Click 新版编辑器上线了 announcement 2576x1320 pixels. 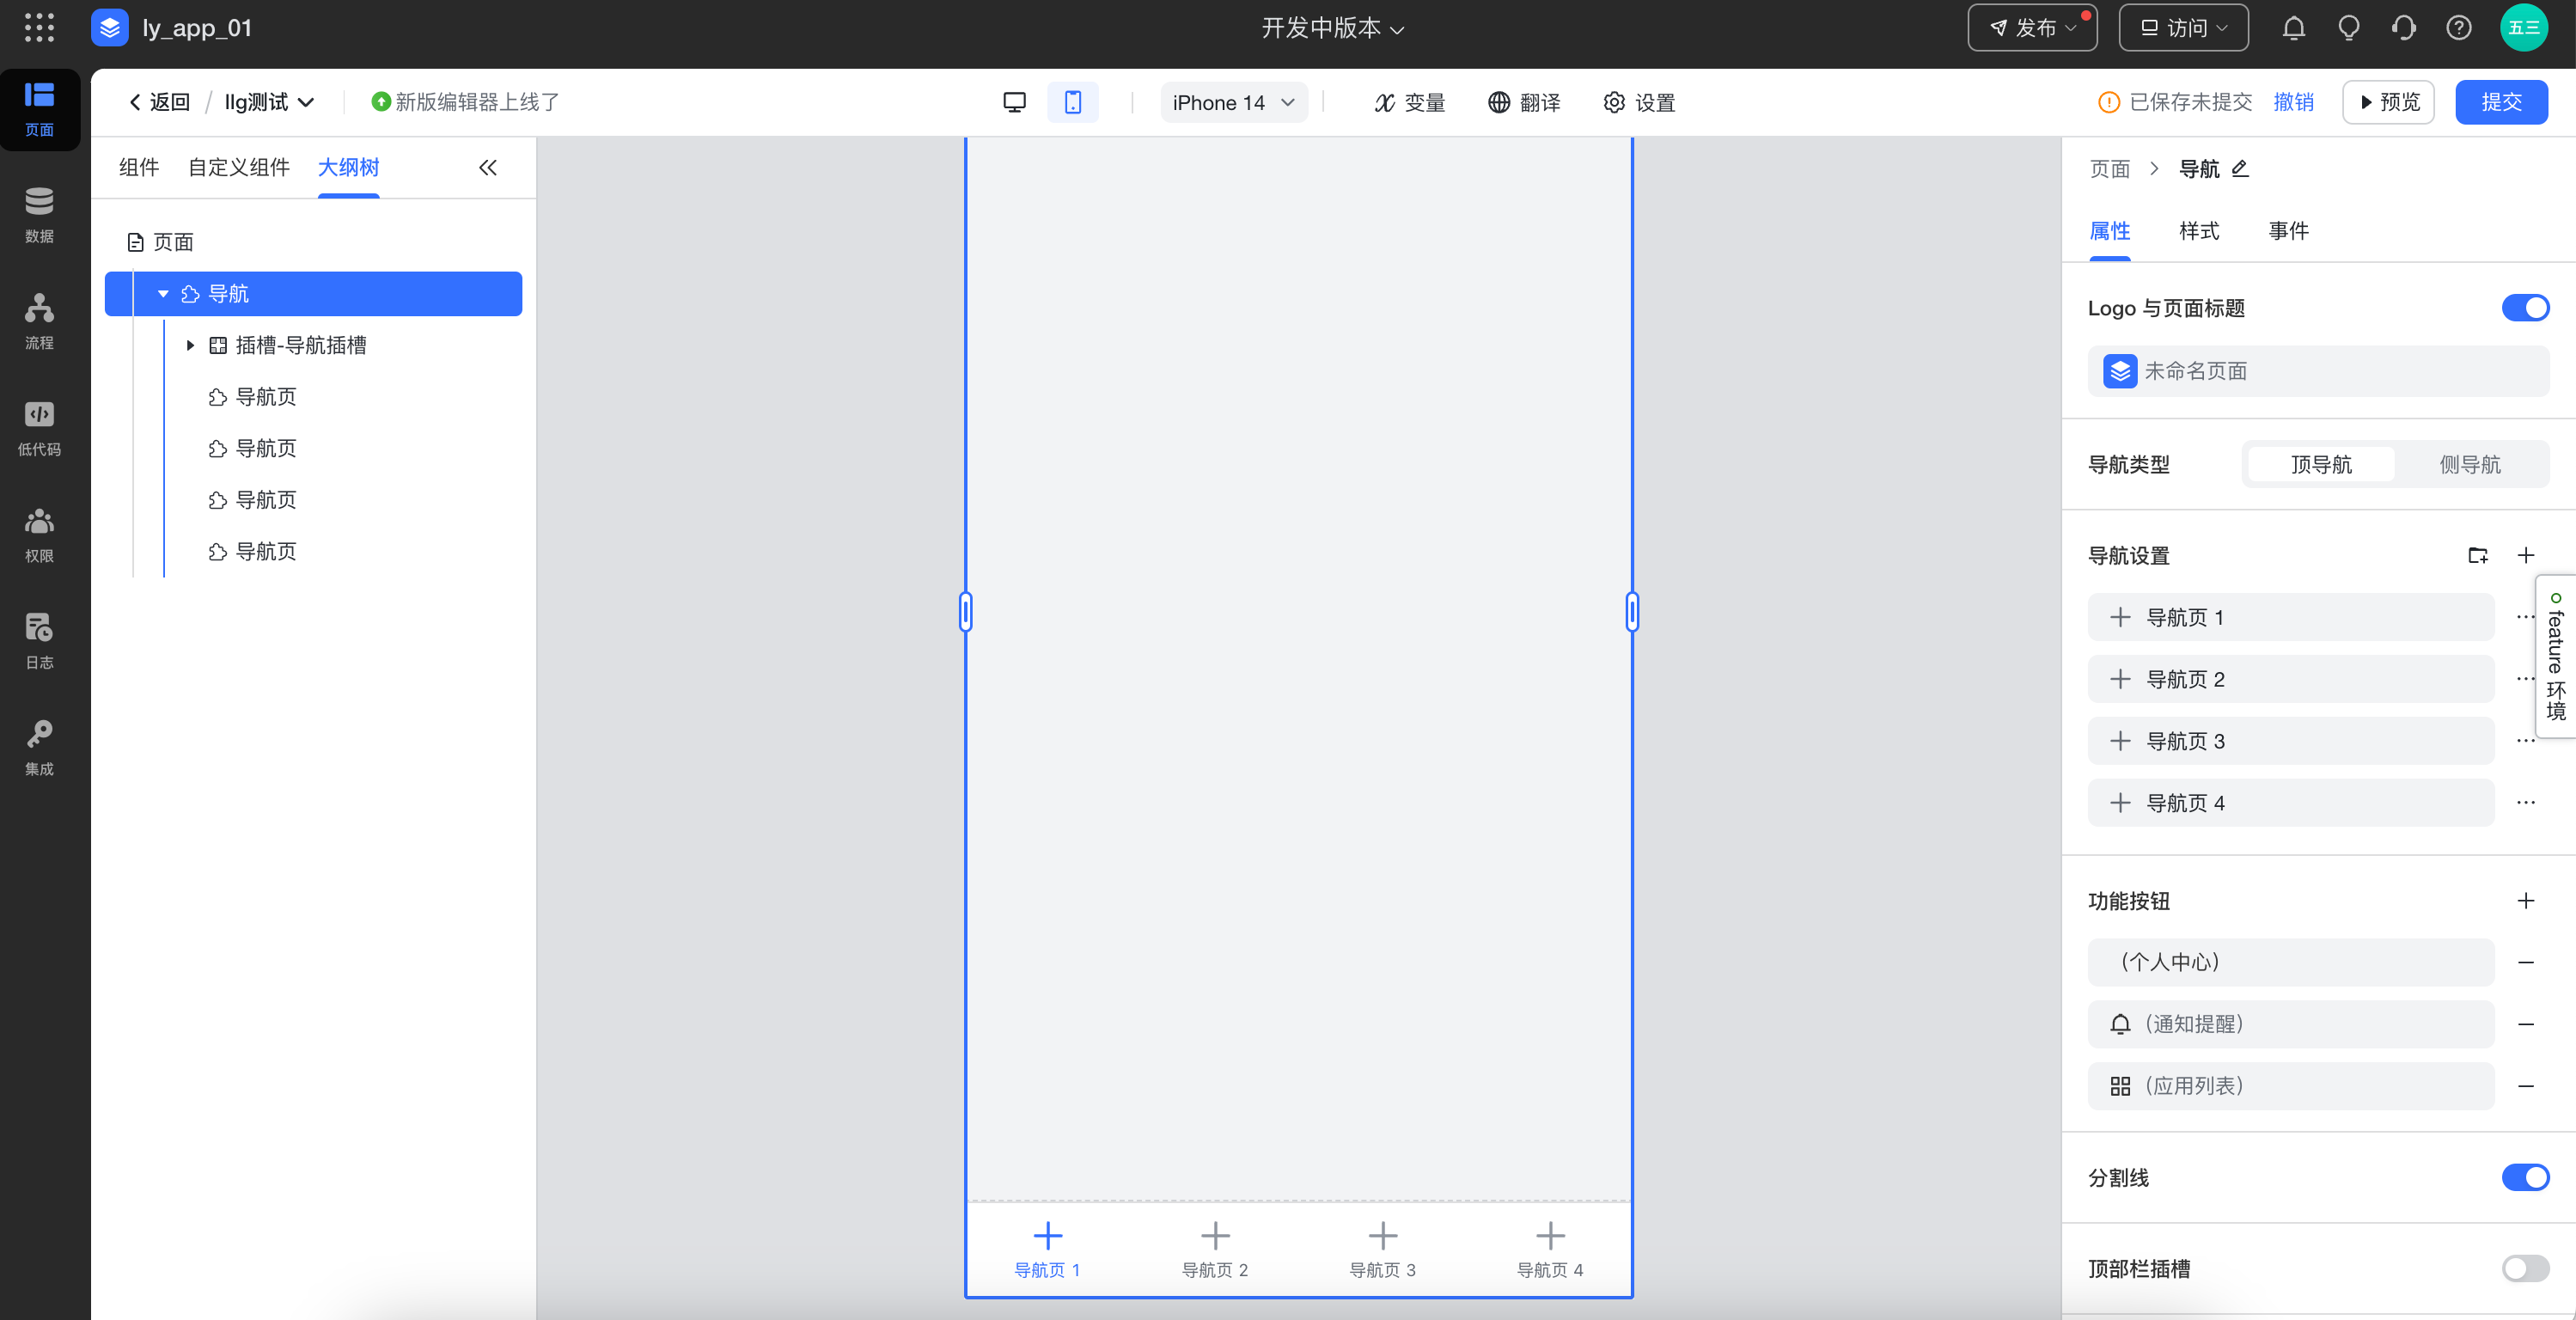click(466, 102)
